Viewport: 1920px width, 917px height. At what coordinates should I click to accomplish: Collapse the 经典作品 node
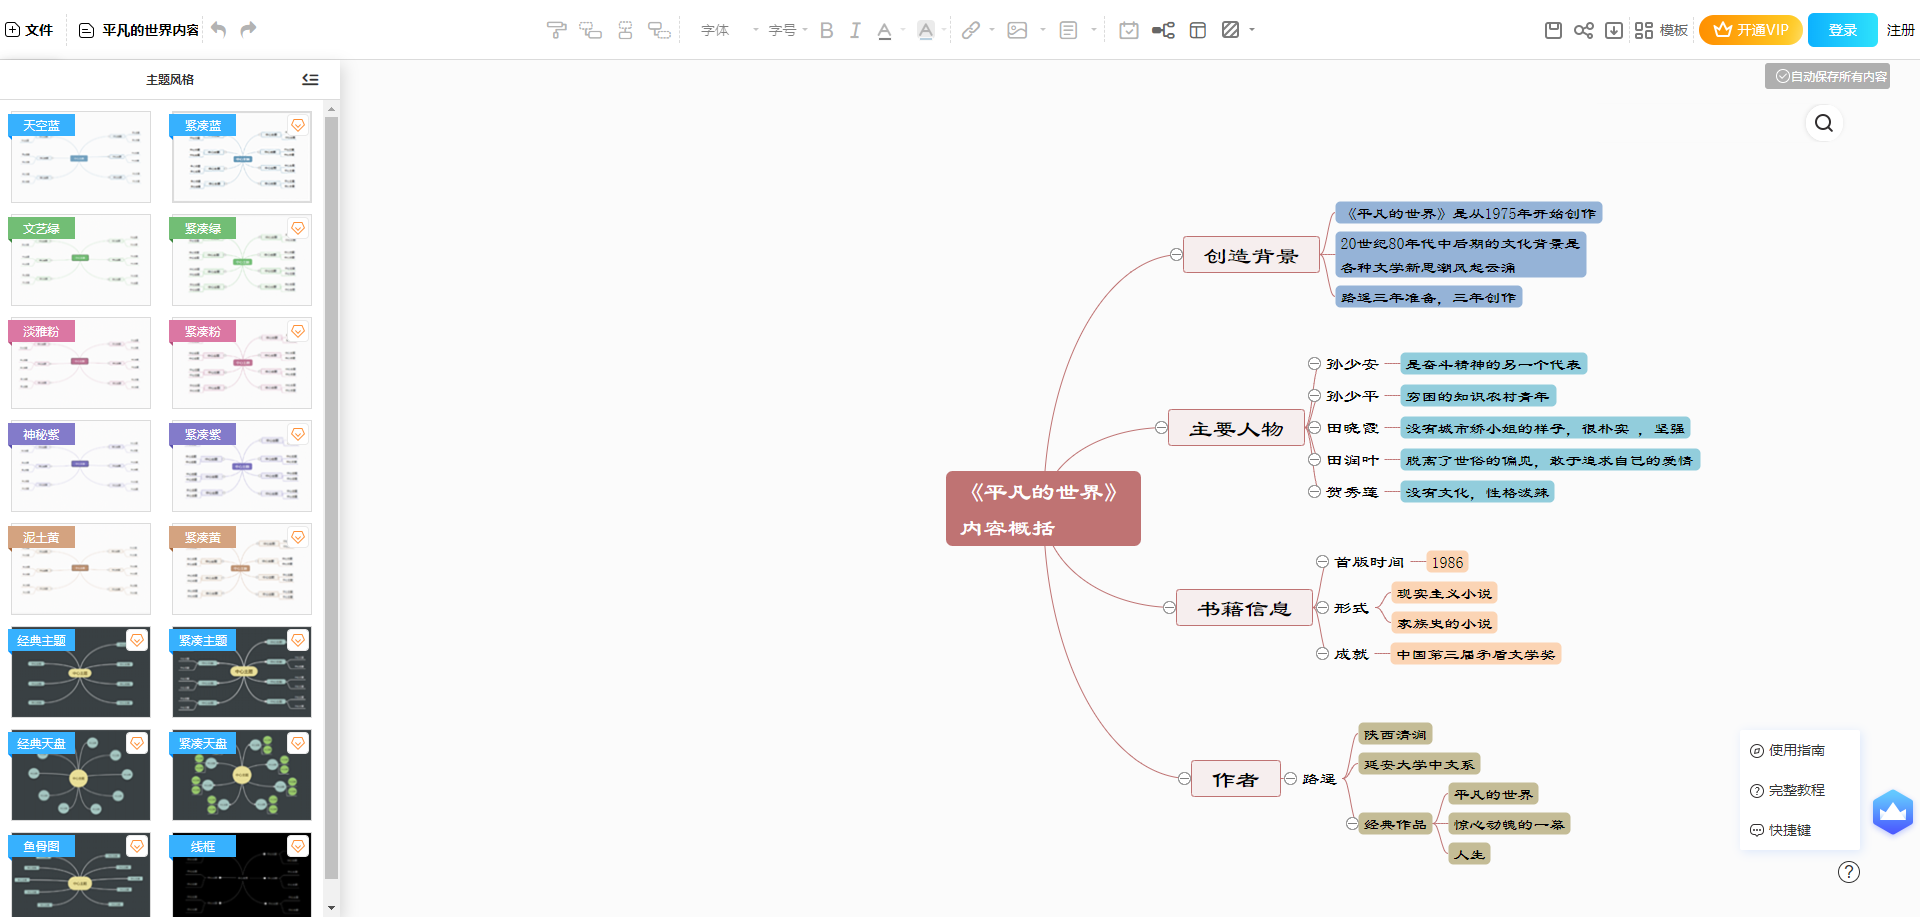click(1352, 824)
